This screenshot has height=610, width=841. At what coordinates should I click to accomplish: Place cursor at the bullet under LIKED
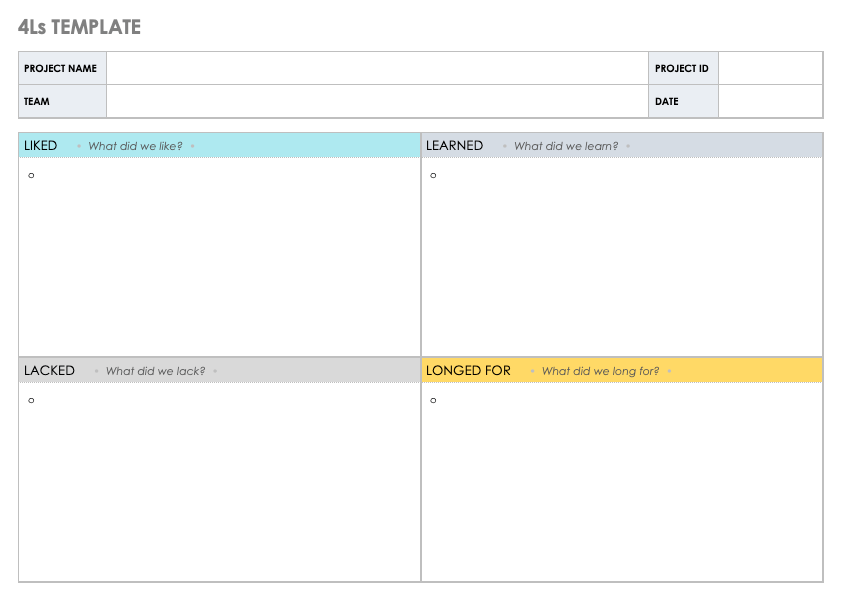(31, 175)
